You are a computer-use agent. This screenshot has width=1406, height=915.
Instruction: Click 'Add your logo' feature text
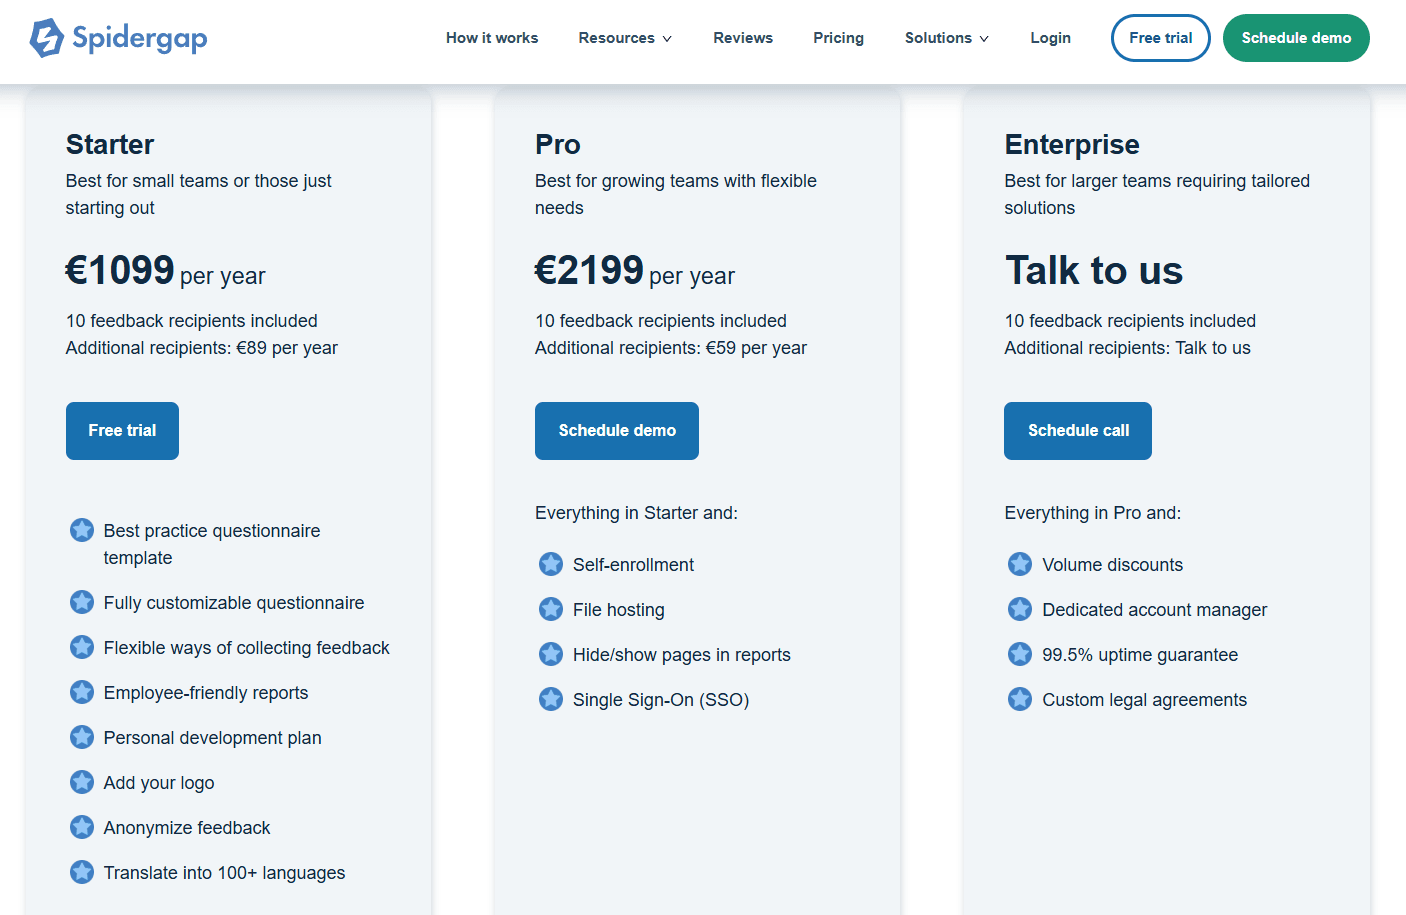coord(159,783)
